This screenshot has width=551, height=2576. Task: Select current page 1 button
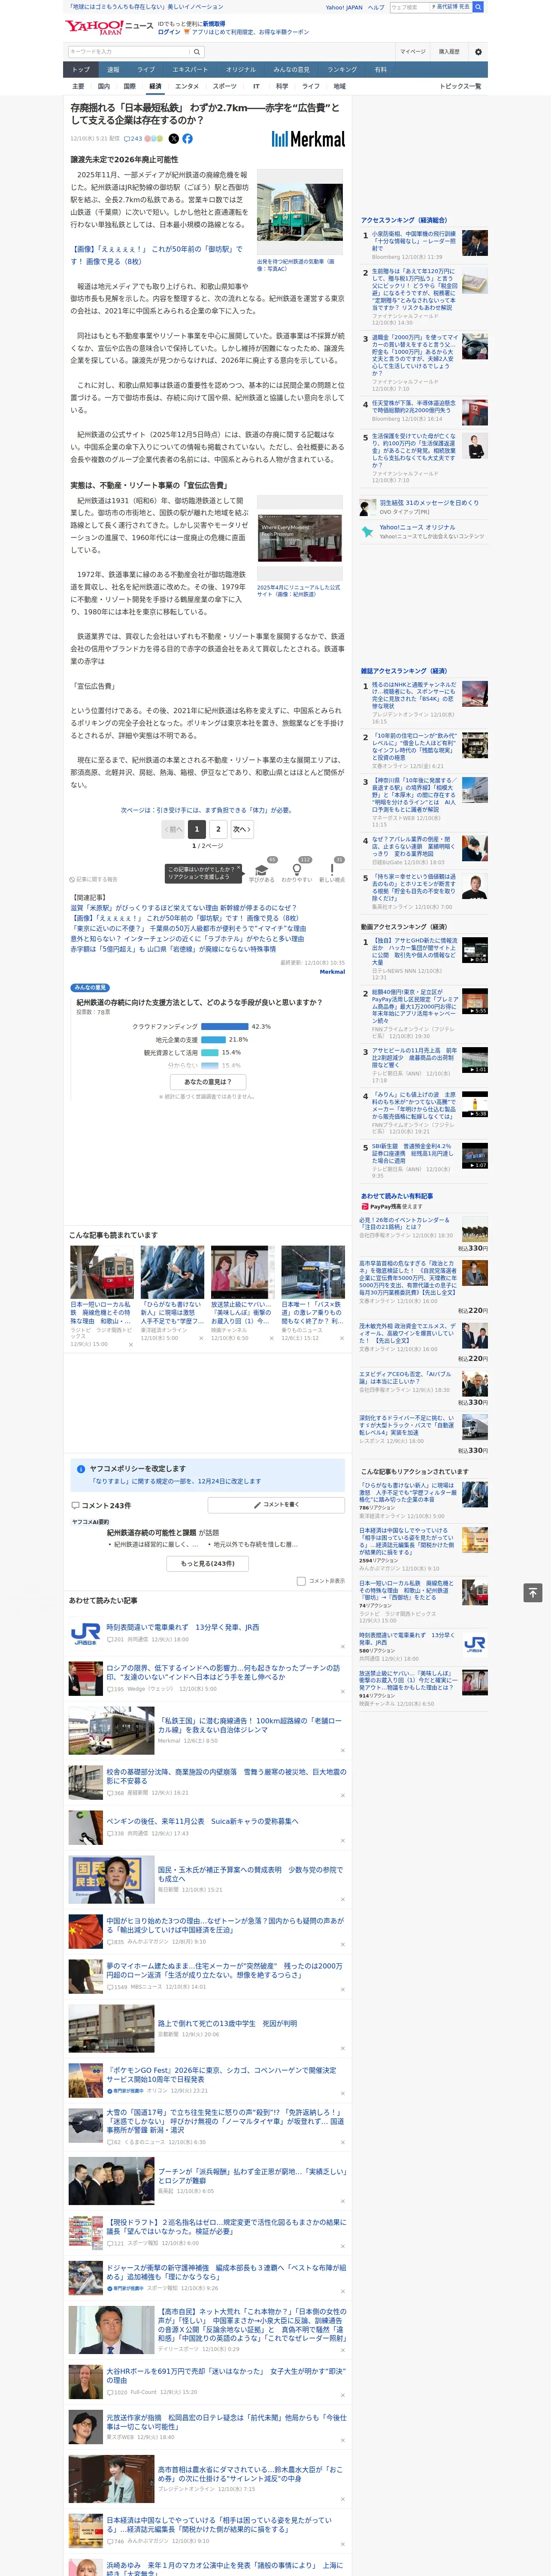[197, 829]
